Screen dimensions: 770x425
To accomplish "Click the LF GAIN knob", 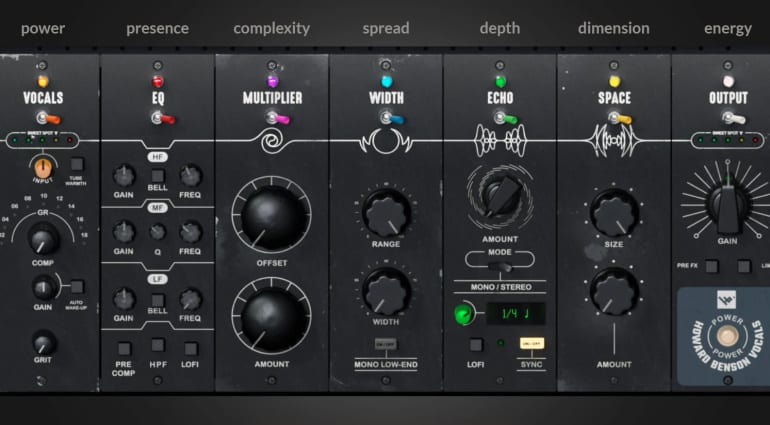I will pyautogui.click(x=124, y=299).
